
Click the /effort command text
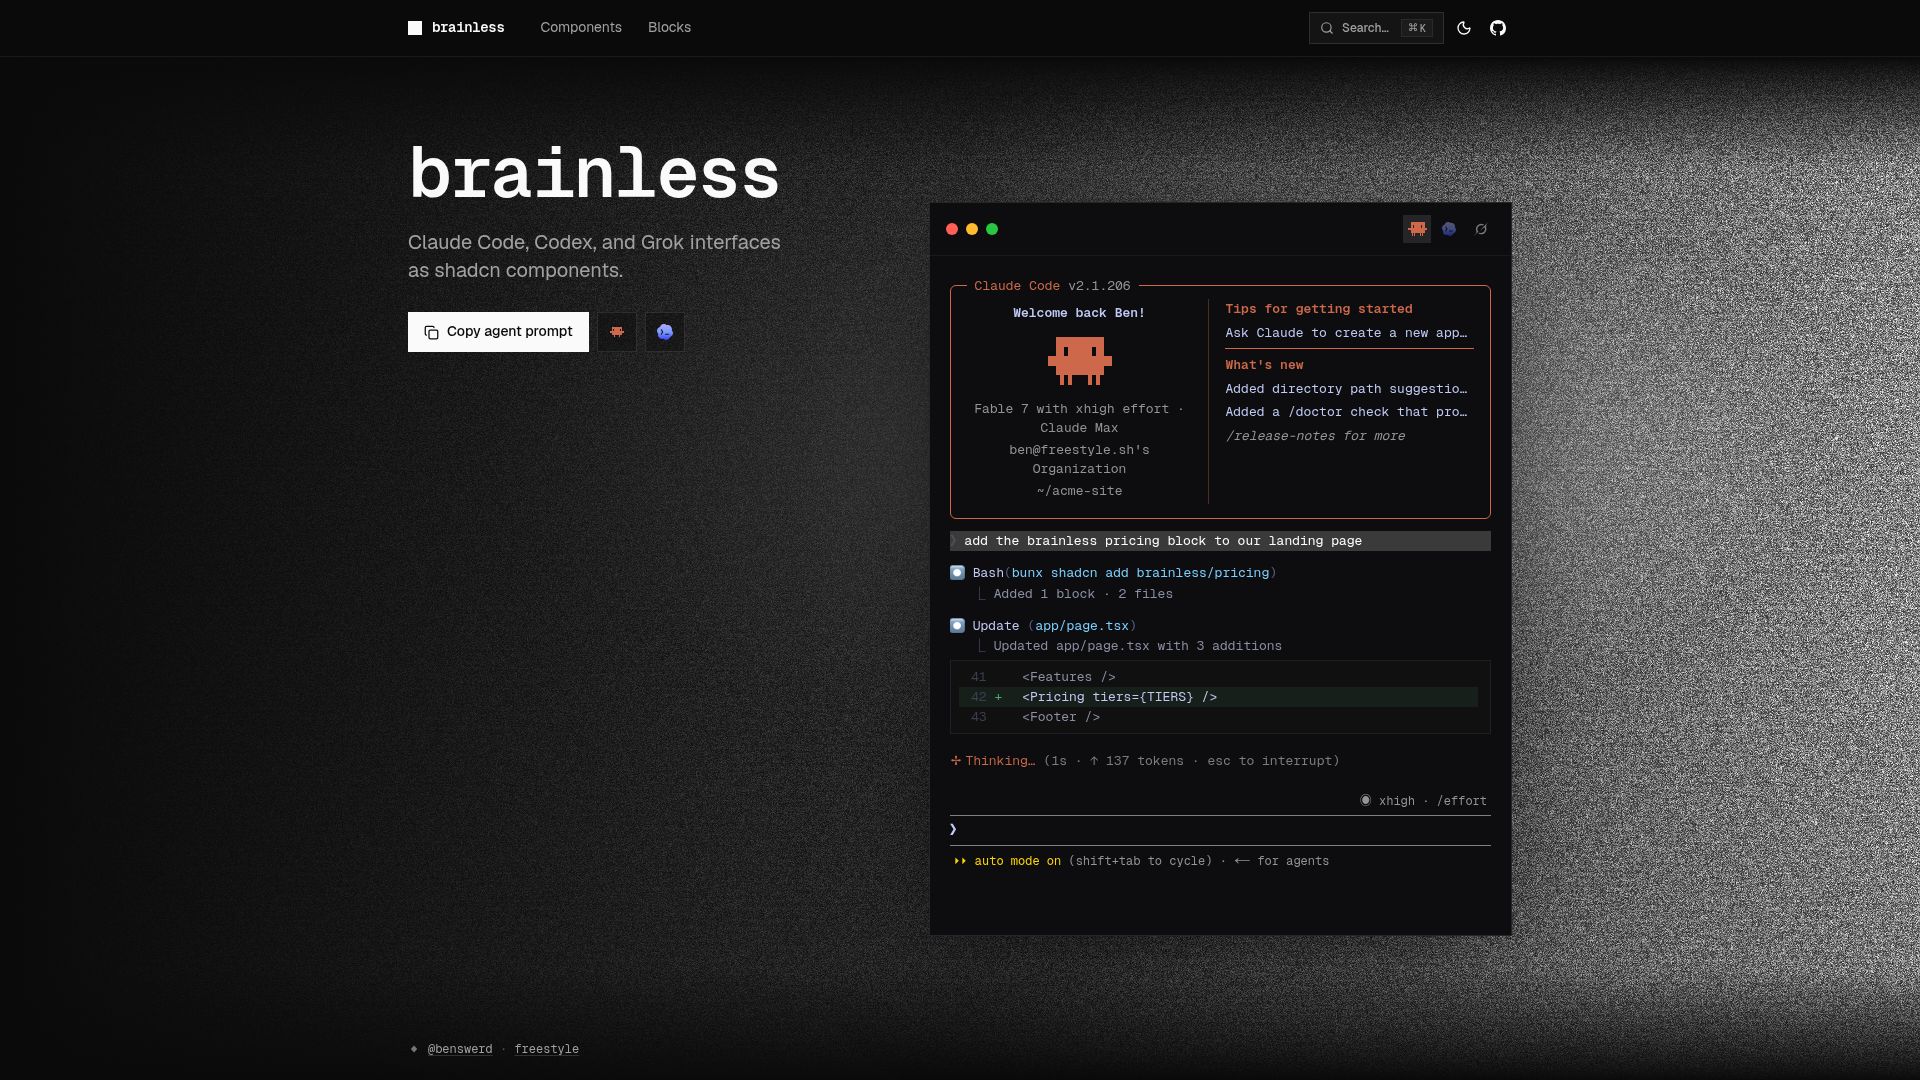pyautogui.click(x=1462, y=801)
